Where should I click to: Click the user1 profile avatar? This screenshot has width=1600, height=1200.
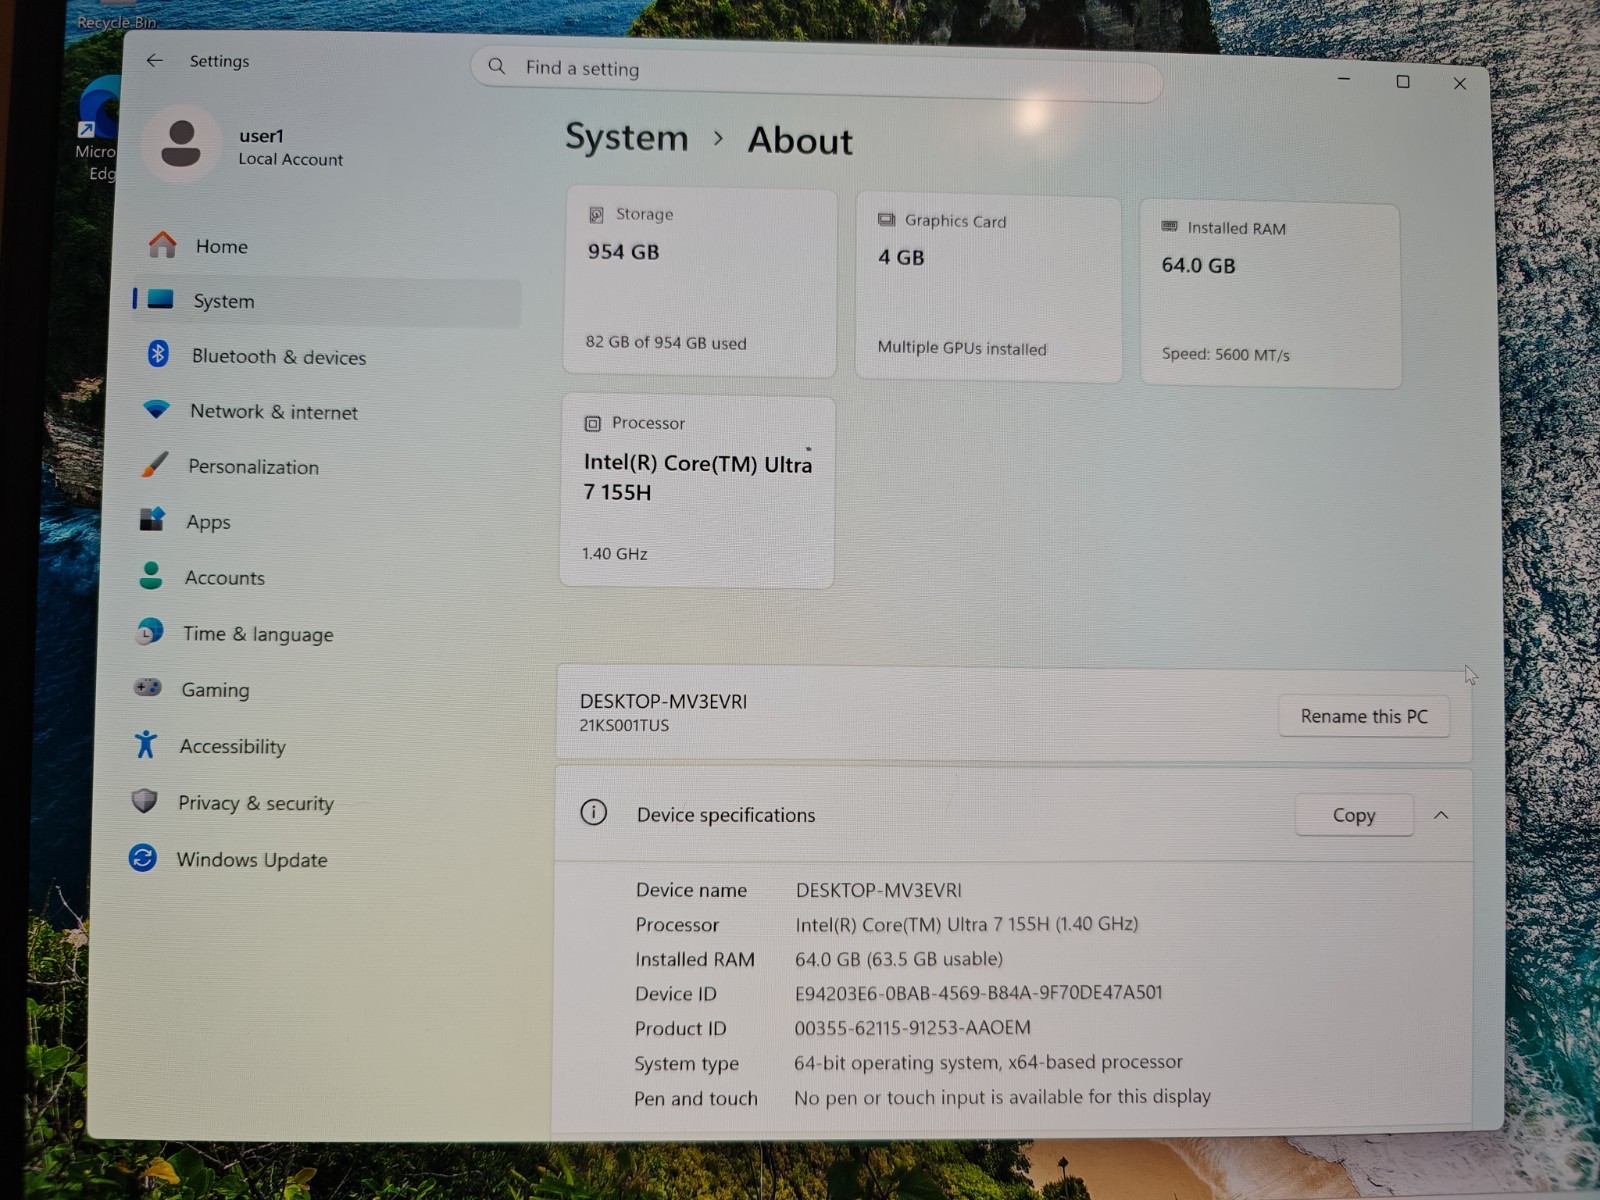181,143
